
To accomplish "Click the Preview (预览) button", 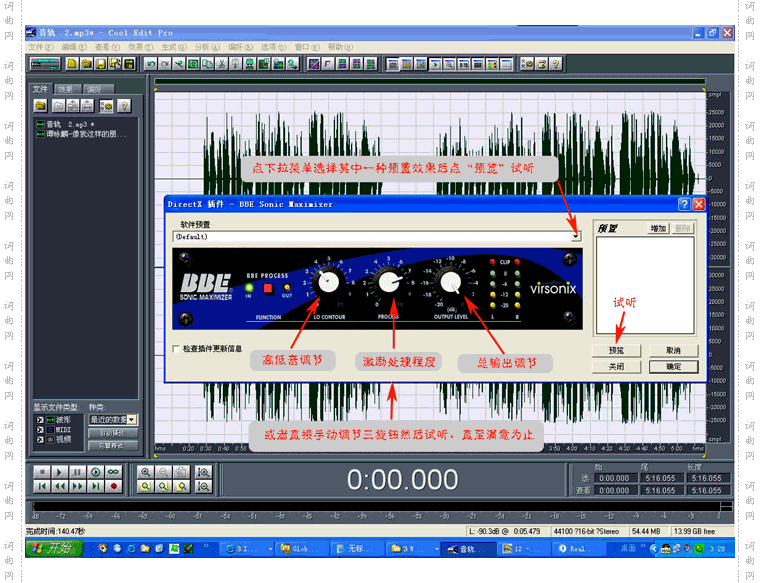I will point(616,350).
